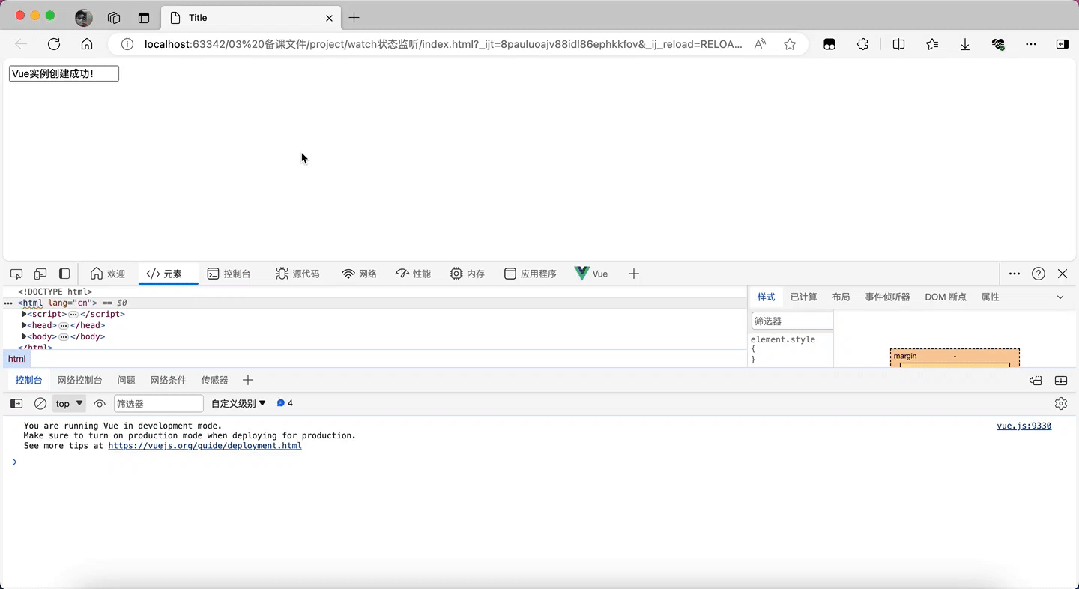Clear the console with the clear icon
This screenshot has width=1079, height=589.
[x=40, y=403]
